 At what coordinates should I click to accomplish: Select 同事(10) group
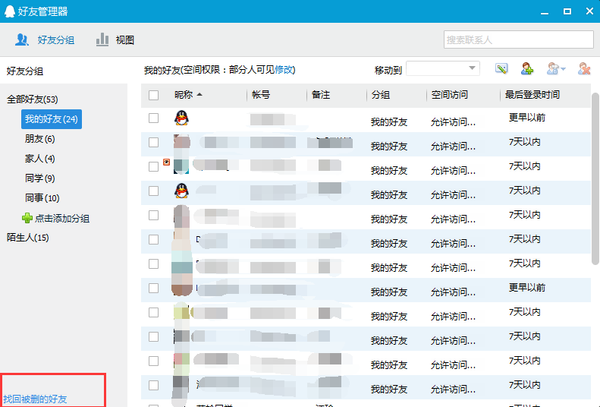42,198
